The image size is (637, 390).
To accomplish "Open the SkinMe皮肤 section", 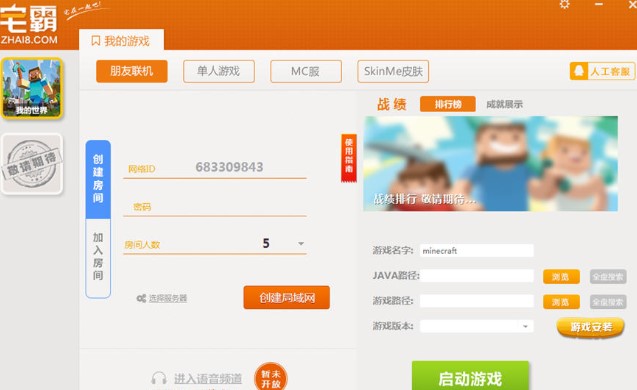I will pos(393,71).
